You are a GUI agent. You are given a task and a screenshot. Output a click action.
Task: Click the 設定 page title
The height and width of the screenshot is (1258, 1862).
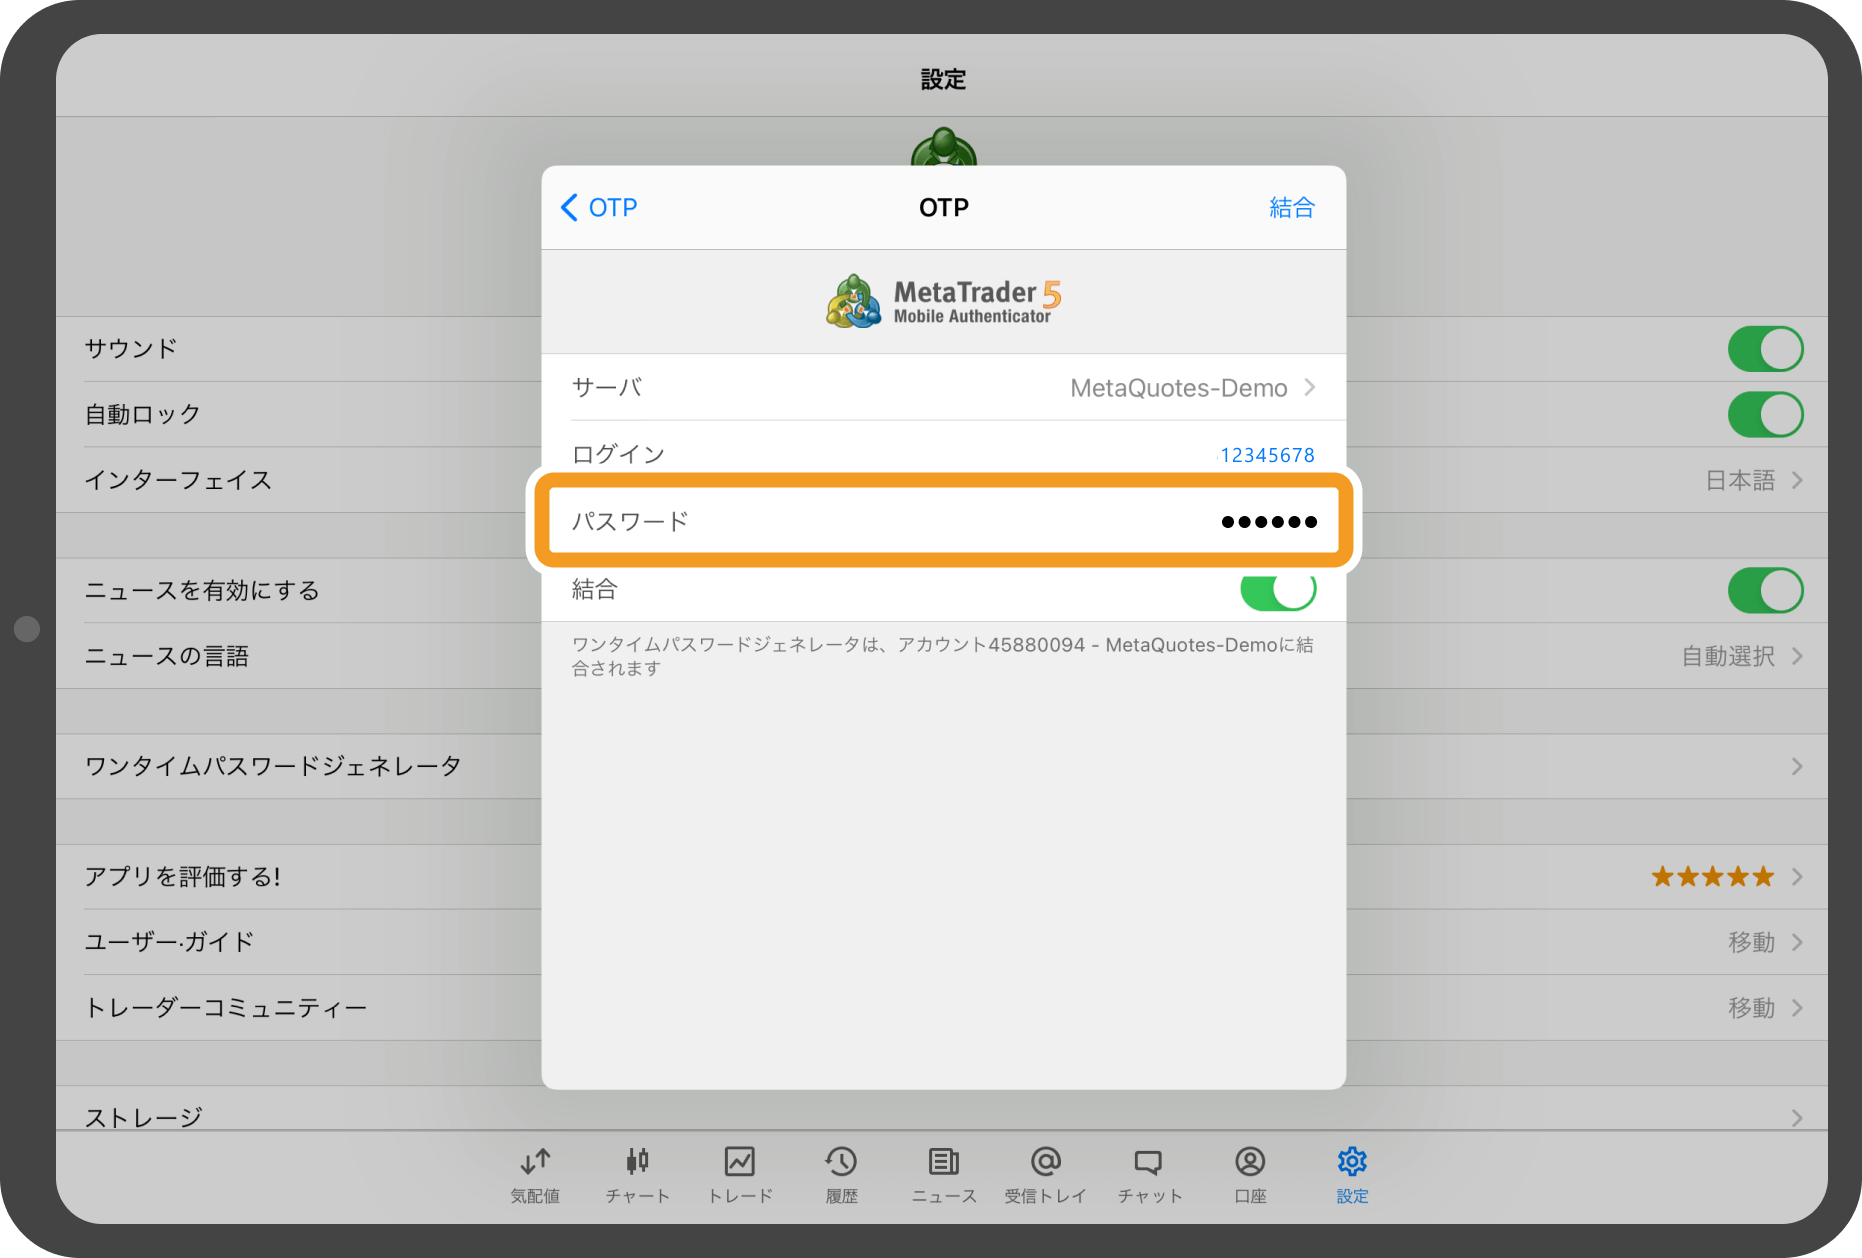click(x=943, y=79)
